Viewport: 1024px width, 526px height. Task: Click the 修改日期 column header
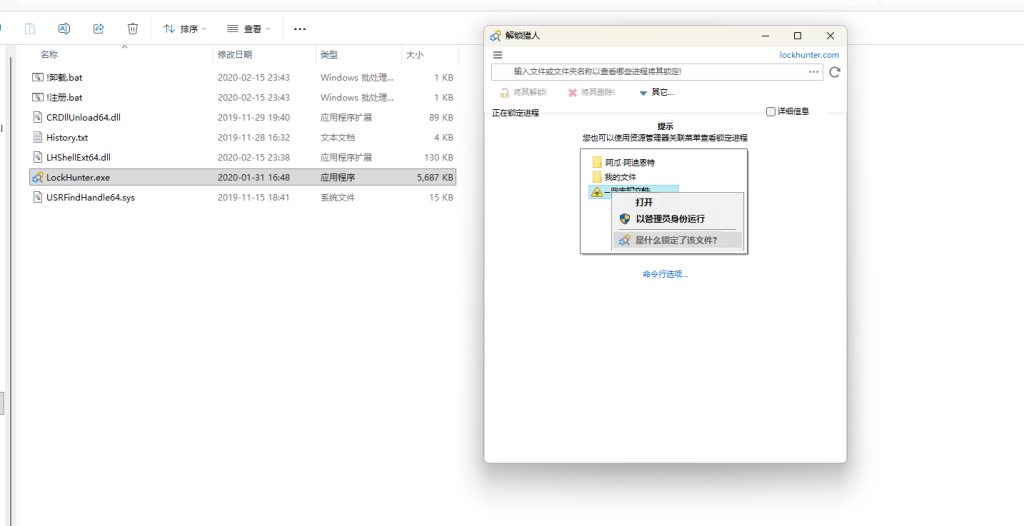tap(235, 55)
